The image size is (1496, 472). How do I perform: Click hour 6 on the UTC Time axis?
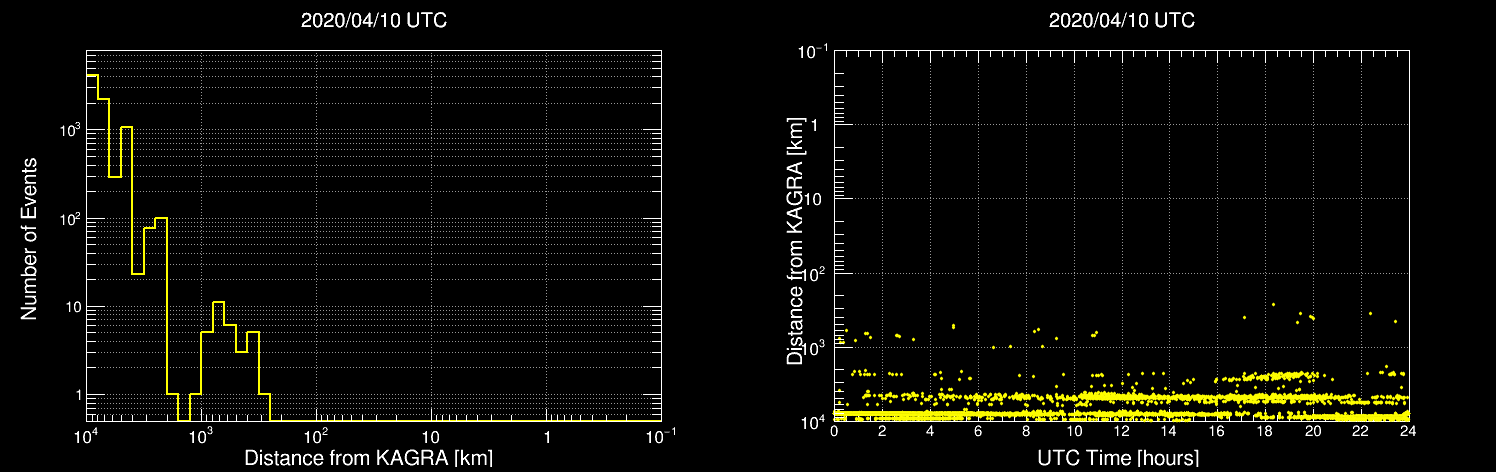[978, 431]
